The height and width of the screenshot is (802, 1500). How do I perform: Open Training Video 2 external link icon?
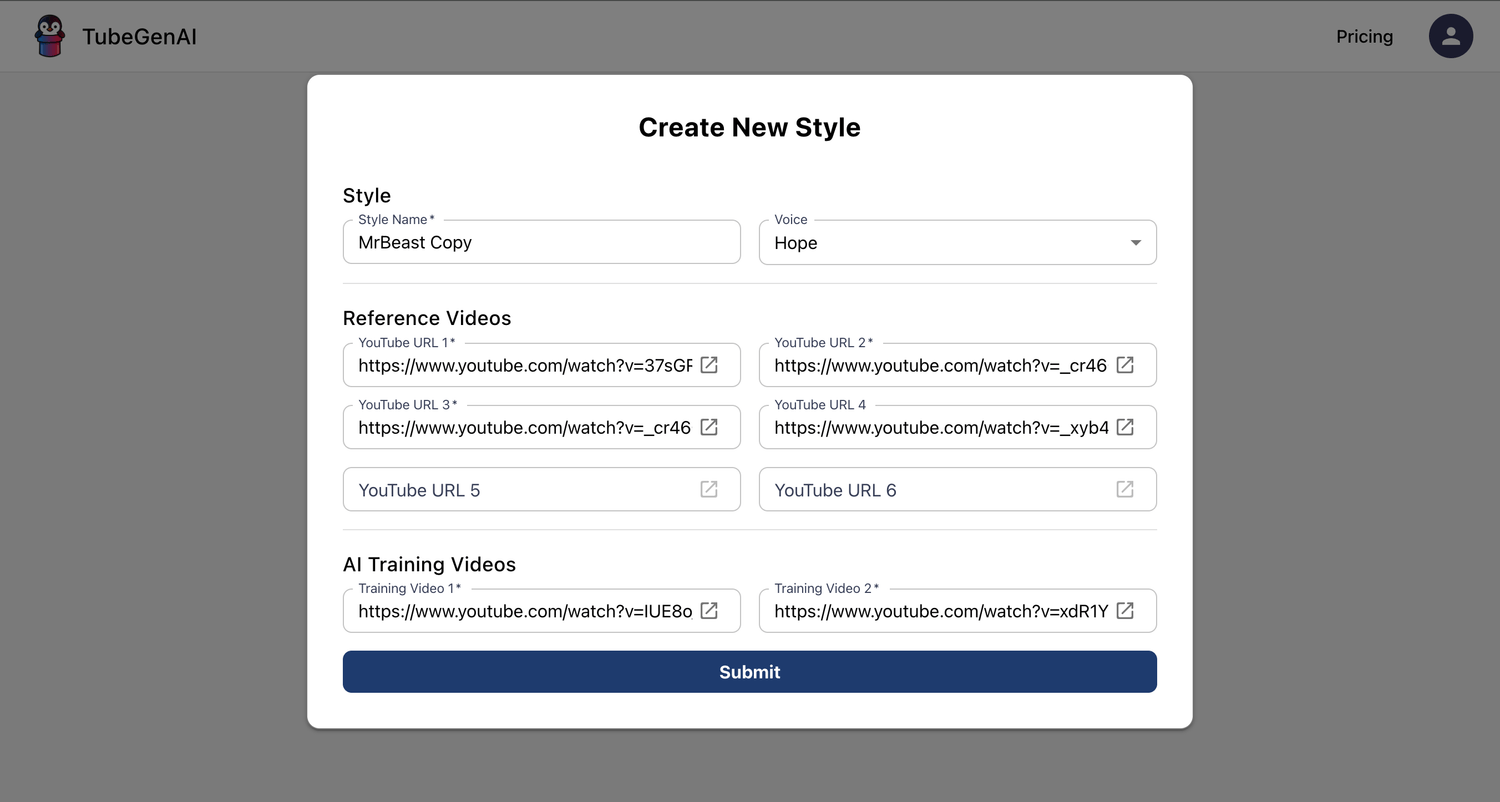click(x=1125, y=610)
